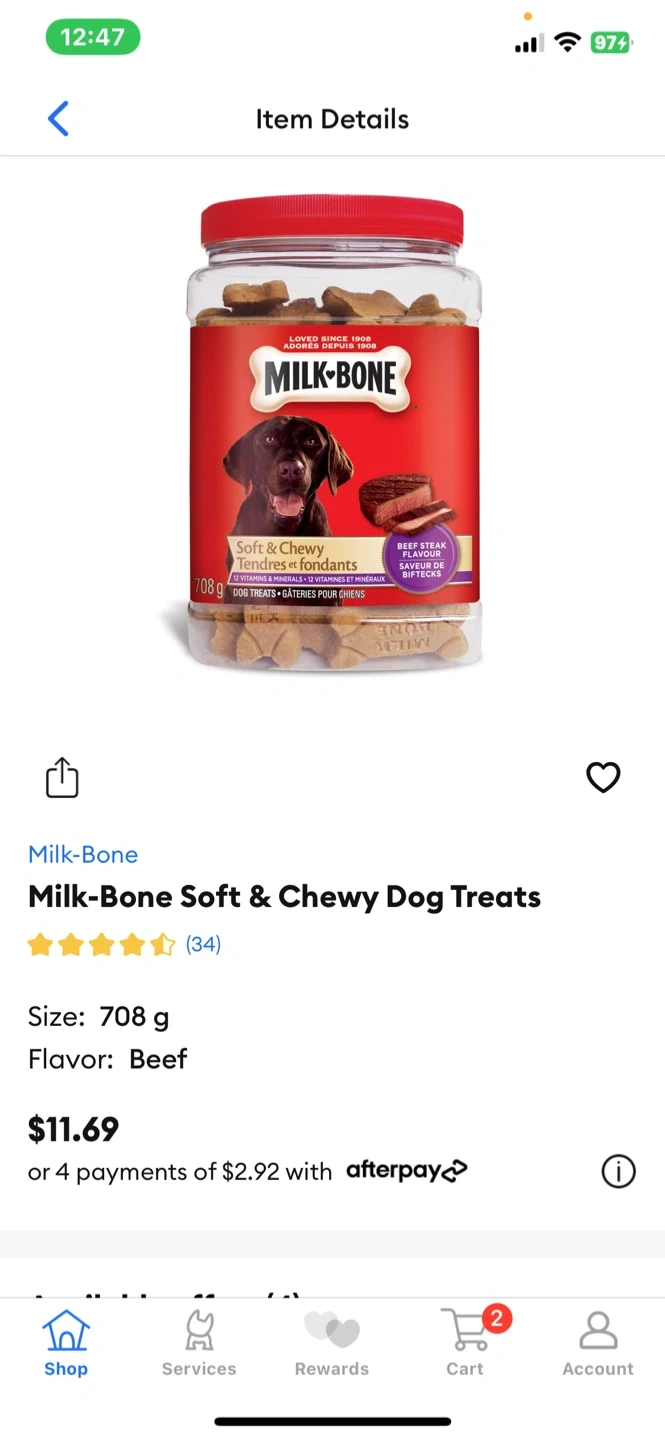
Task: Tap the Milk-Bone brand link
Action: 83,855
